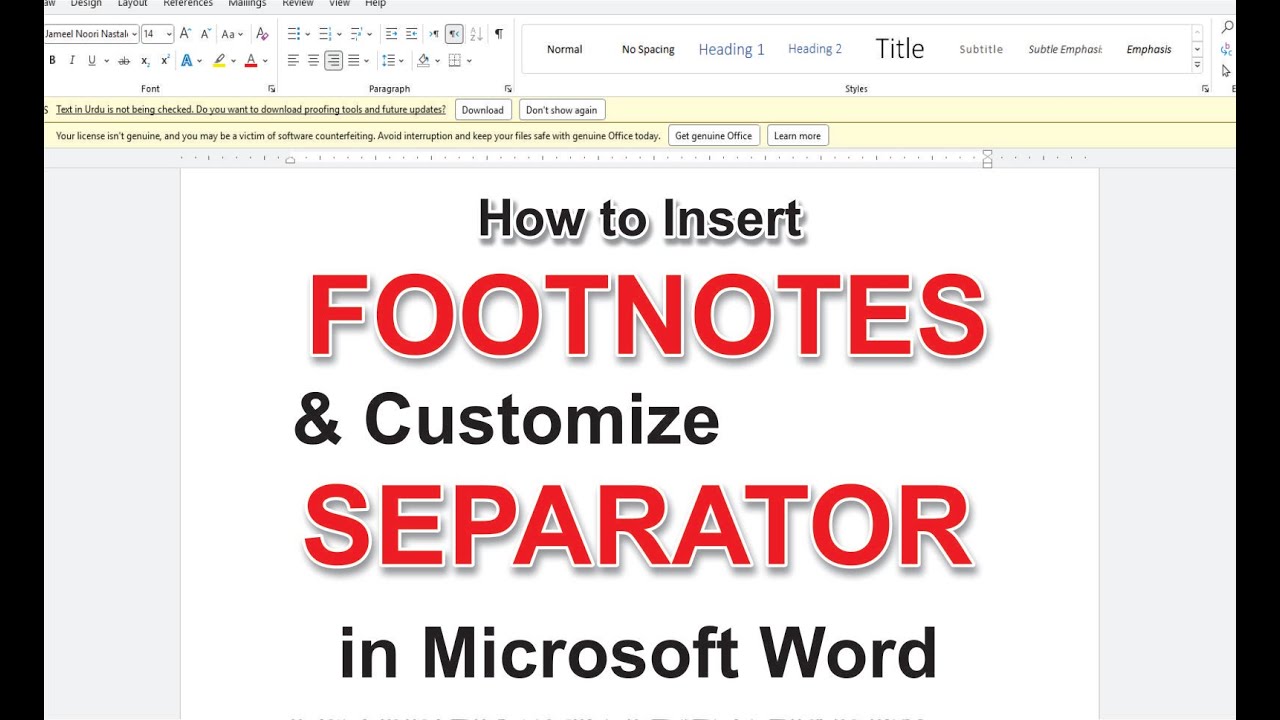The image size is (1280, 720).
Task: Open the Styles pane launcher
Action: tap(1204, 89)
